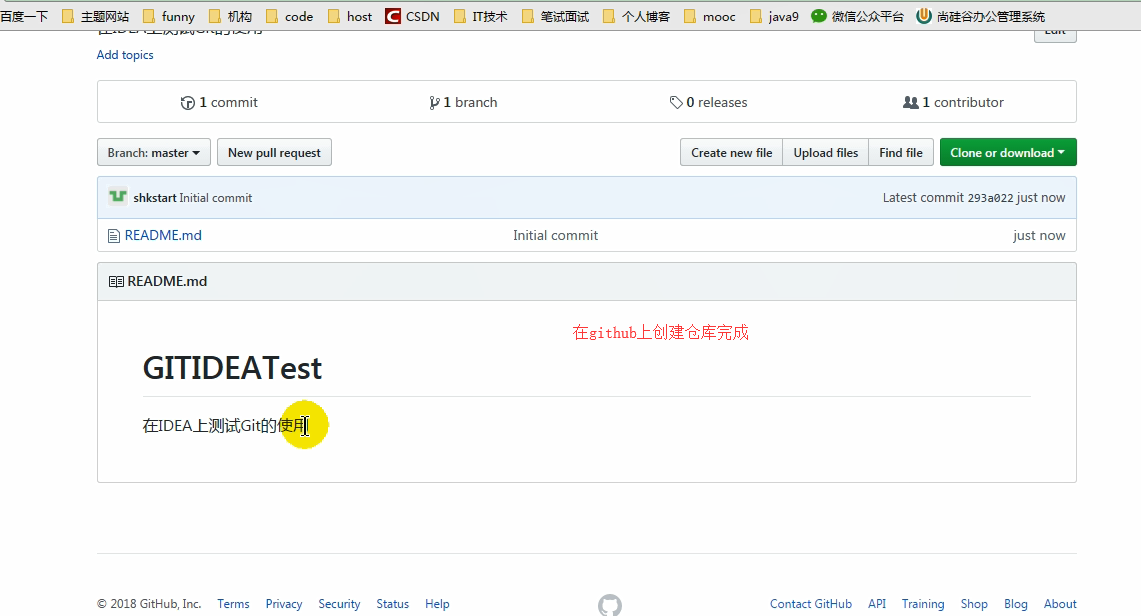Screen dimensions: 1141x616
Task: Click the shkstart avatar image
Action: tap(118, 196)
